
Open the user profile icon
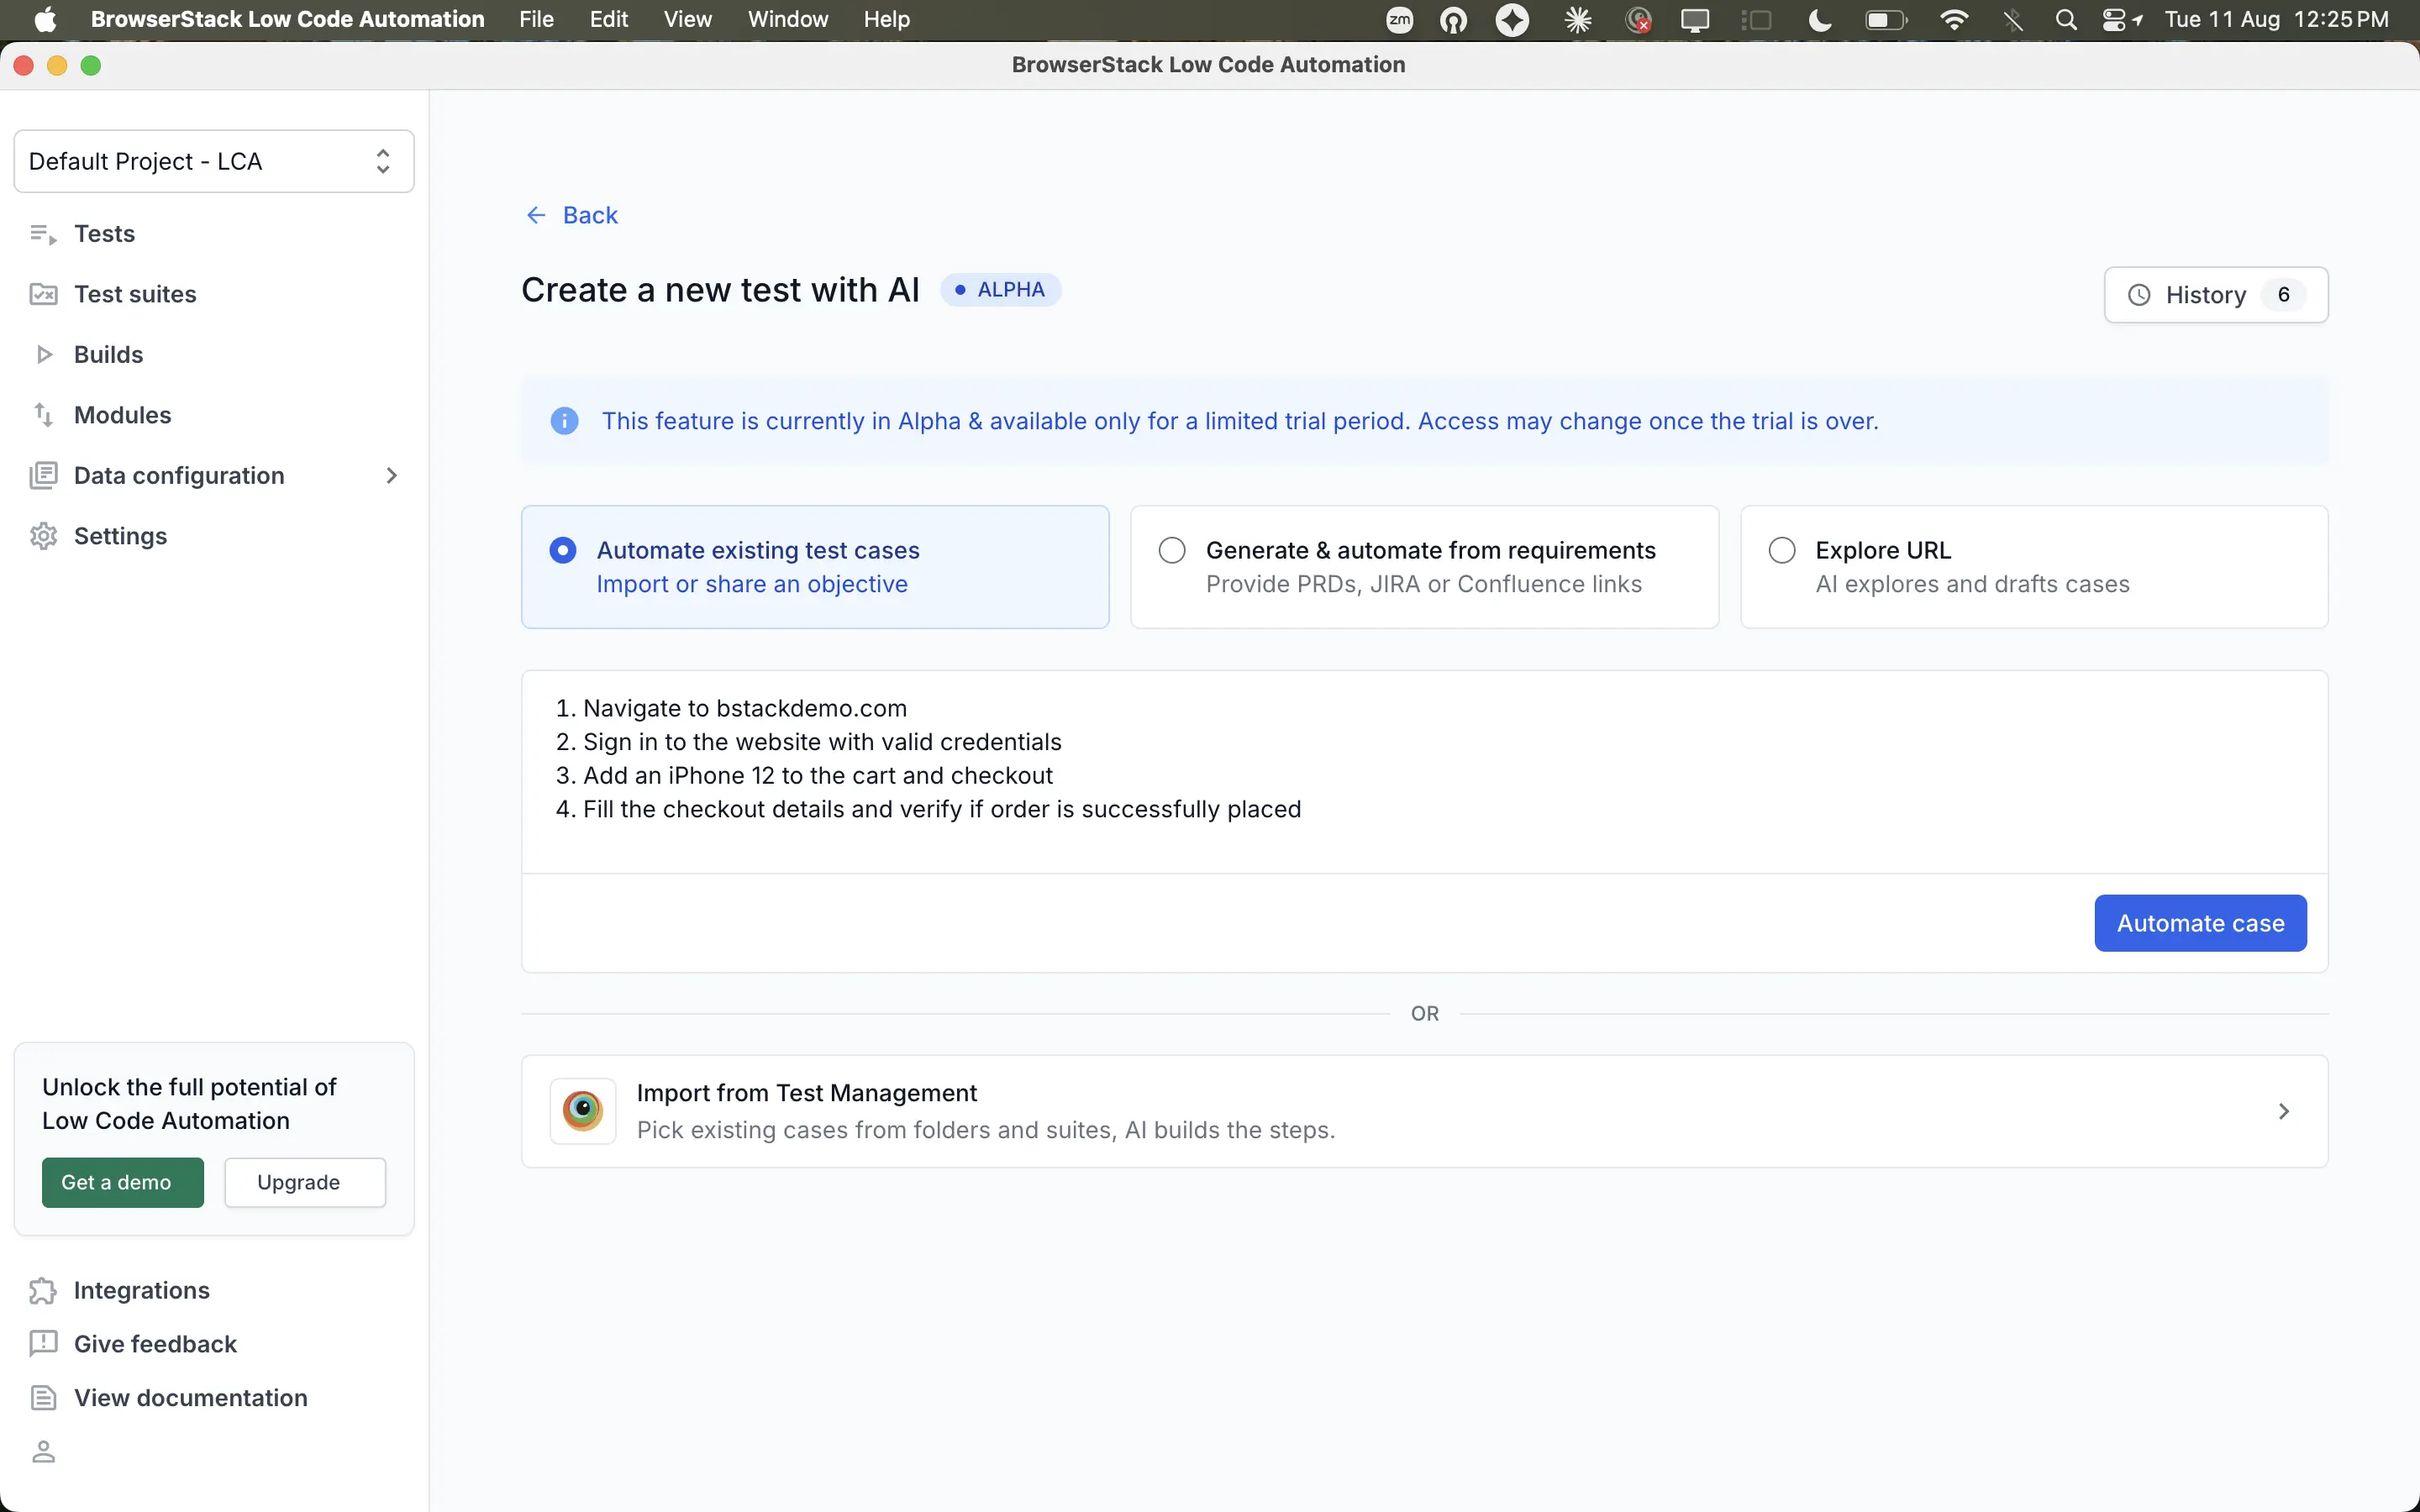click(x=43, y=1451)
